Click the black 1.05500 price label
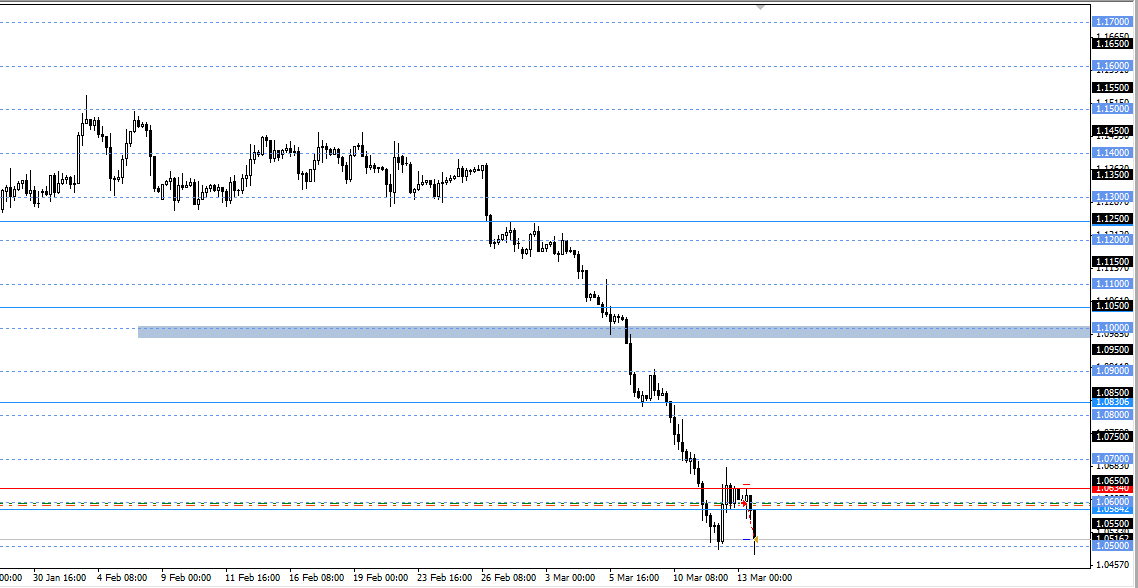 click(x=1113, y=523)
